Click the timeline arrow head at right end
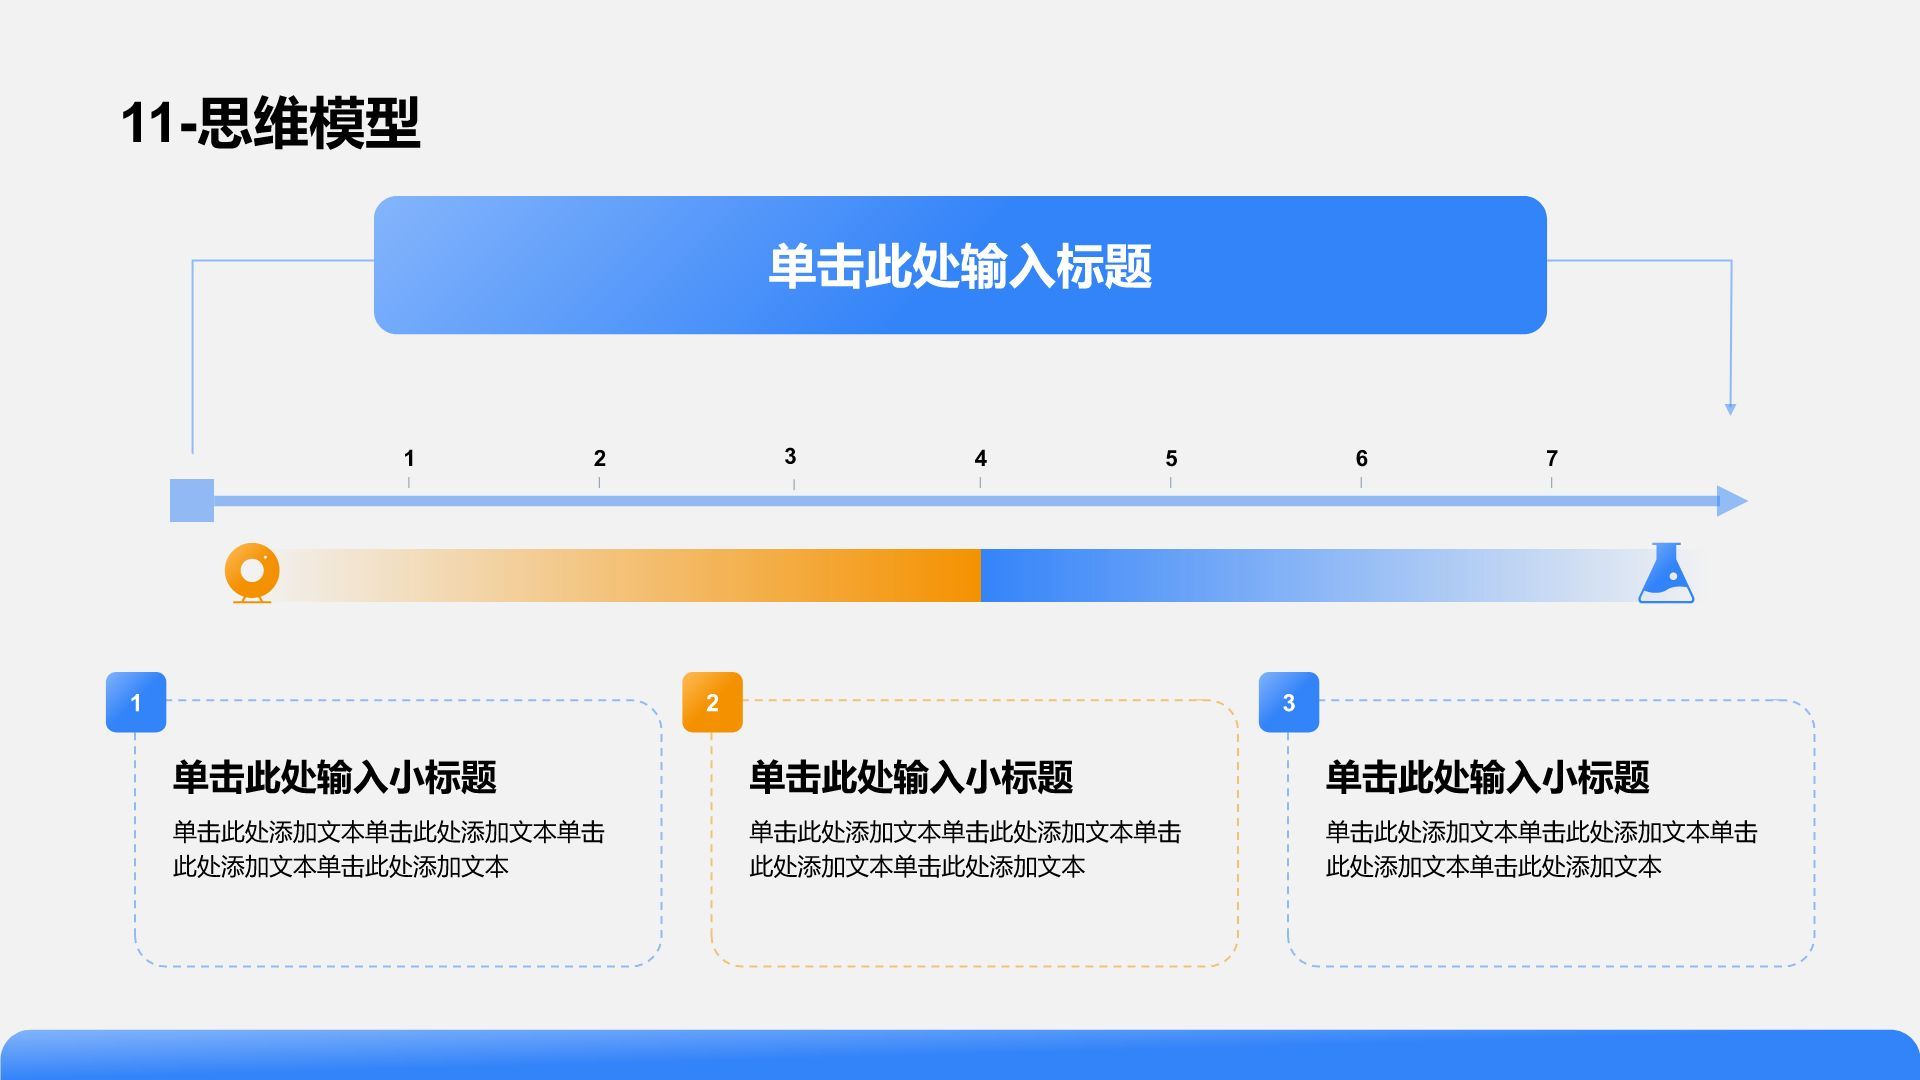The height and width of the screenshot is (1080, 1920). pos(1731,501)
